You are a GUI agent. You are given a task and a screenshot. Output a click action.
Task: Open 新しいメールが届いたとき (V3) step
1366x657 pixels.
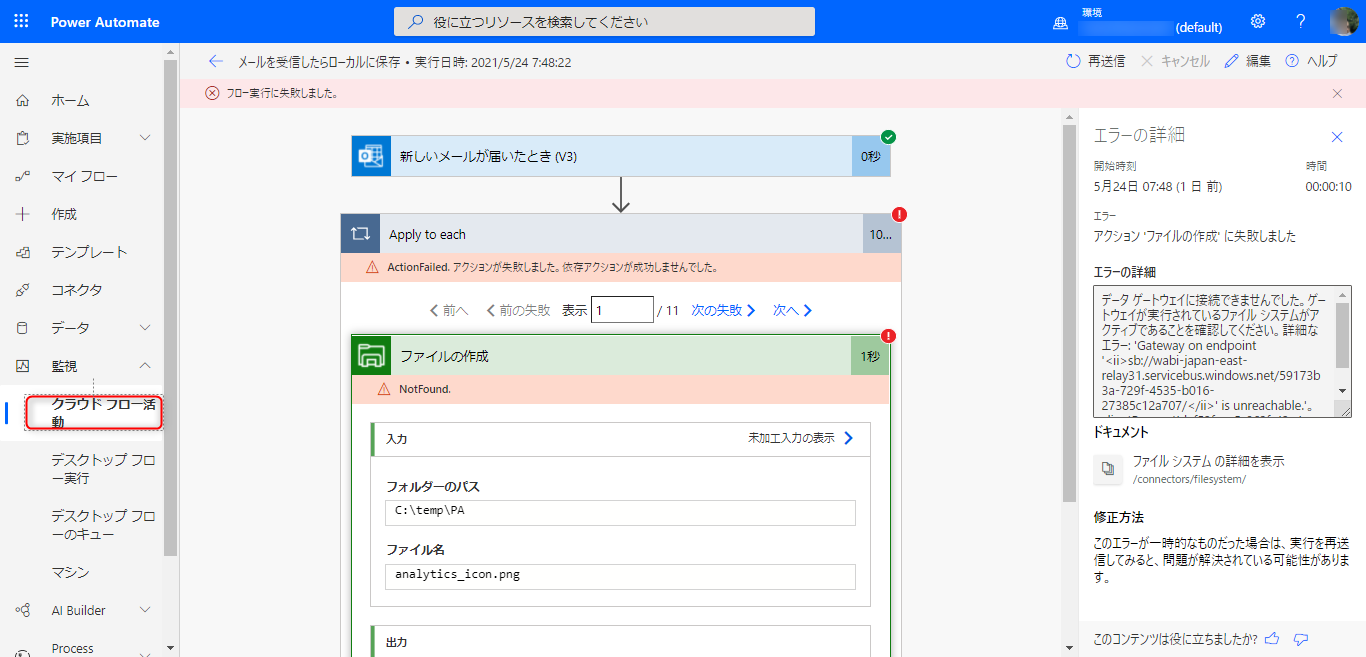[x=620, y=156]
